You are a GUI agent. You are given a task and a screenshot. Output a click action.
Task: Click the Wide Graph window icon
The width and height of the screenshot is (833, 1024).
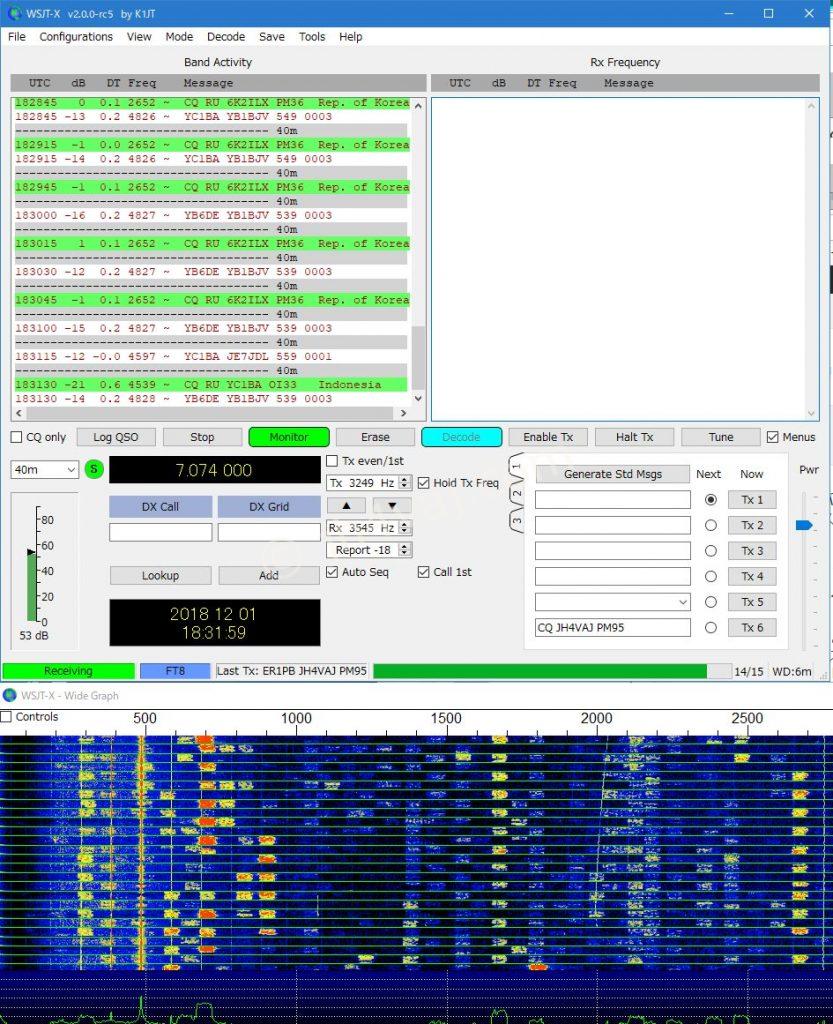(x=10, y=695)
